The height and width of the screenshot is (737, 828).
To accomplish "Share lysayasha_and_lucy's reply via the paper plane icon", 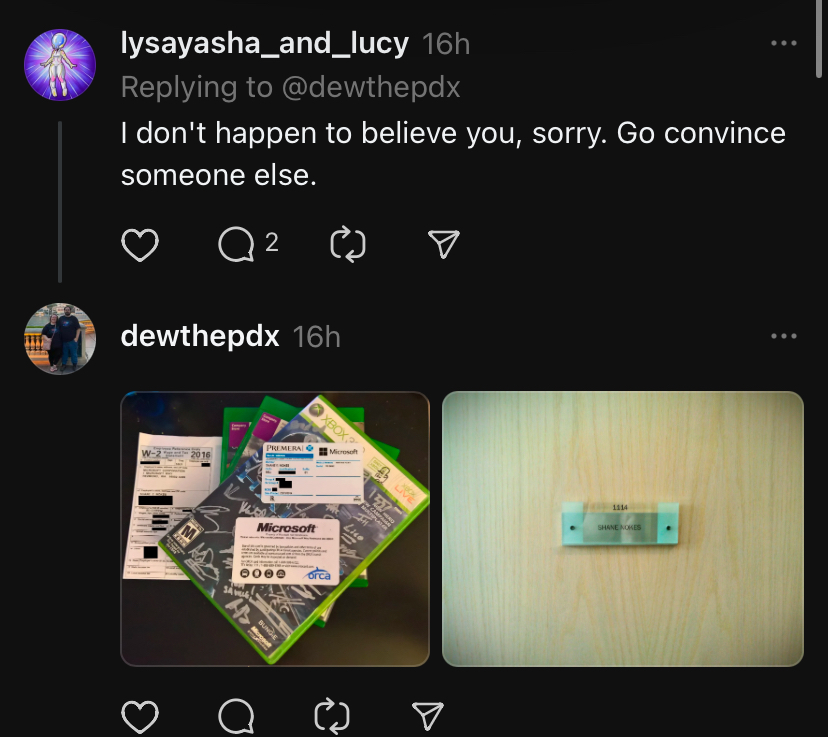I will pos(444,244).
